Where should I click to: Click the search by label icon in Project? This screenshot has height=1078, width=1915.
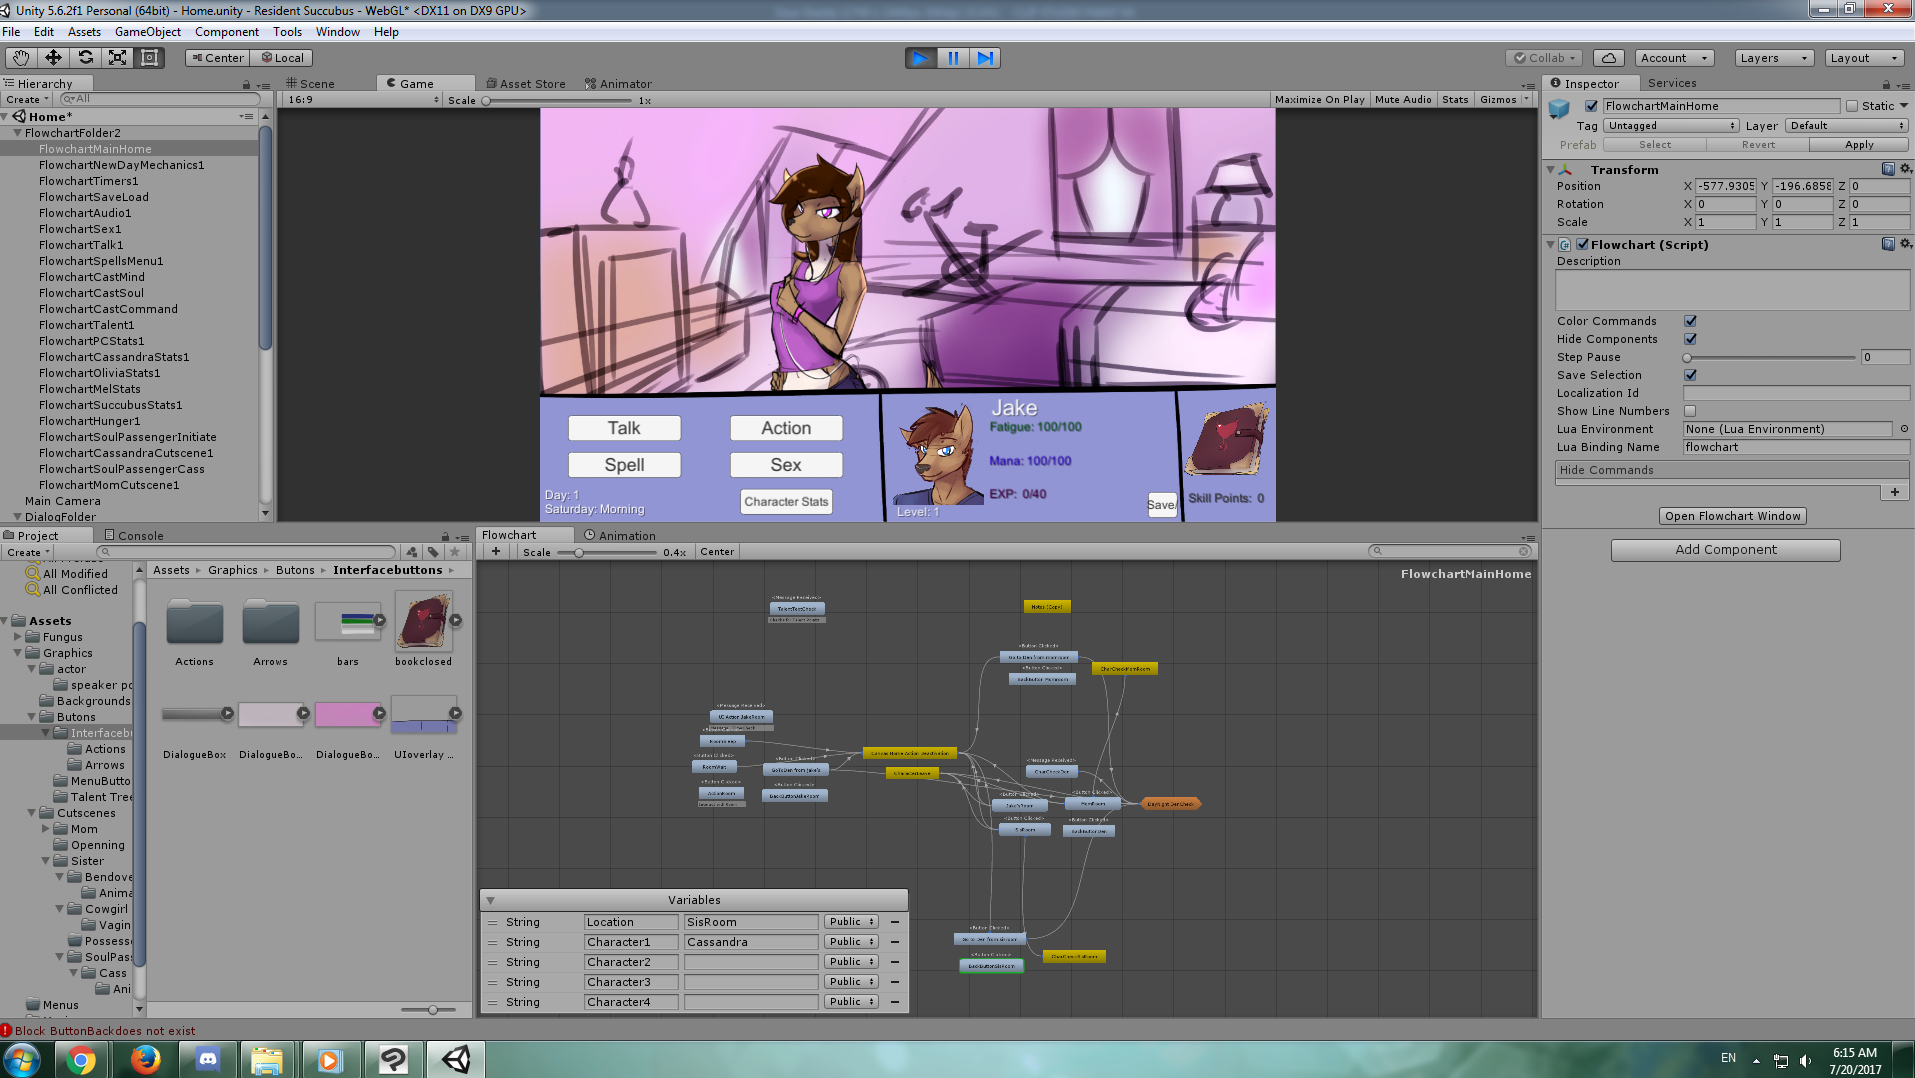click(433, 552)
